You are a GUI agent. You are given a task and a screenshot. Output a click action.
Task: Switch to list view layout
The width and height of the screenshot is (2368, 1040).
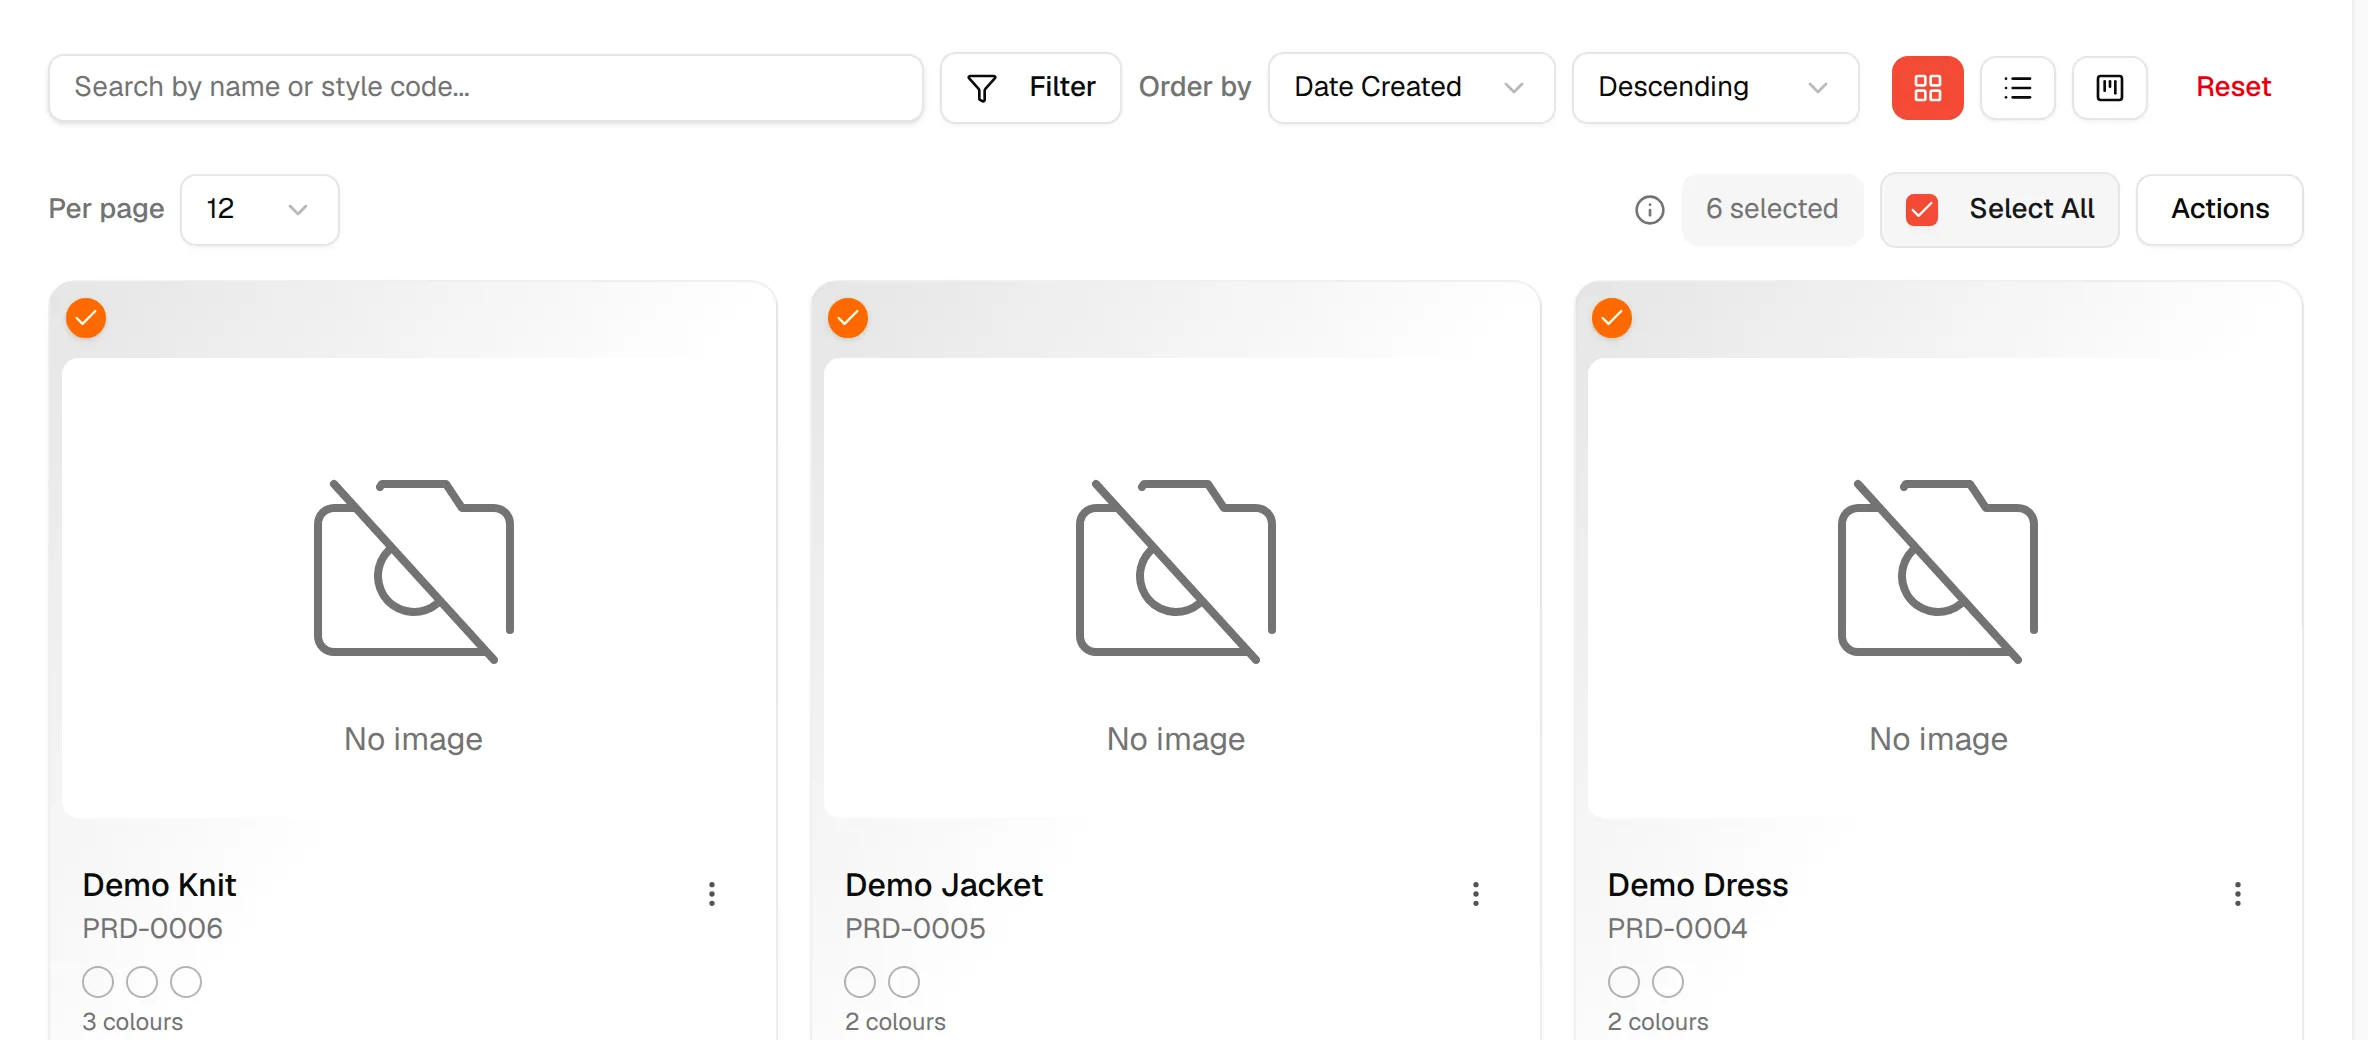2018,88
